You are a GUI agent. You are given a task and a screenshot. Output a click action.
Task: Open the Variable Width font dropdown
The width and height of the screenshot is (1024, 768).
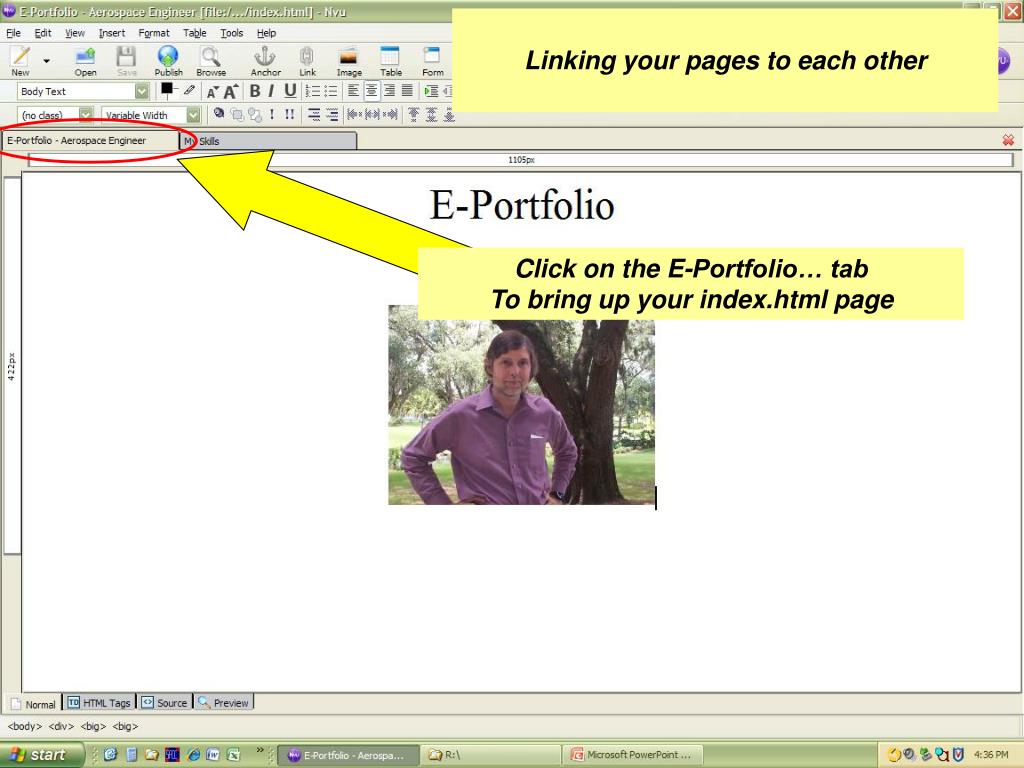point(151,115)
